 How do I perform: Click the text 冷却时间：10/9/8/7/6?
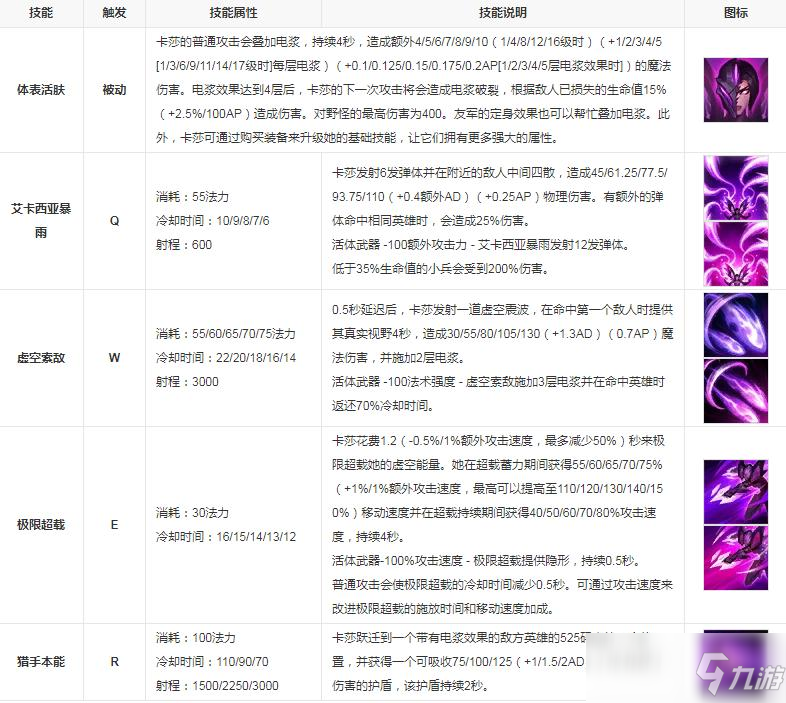pyautogui.click(x=213, y=221)
